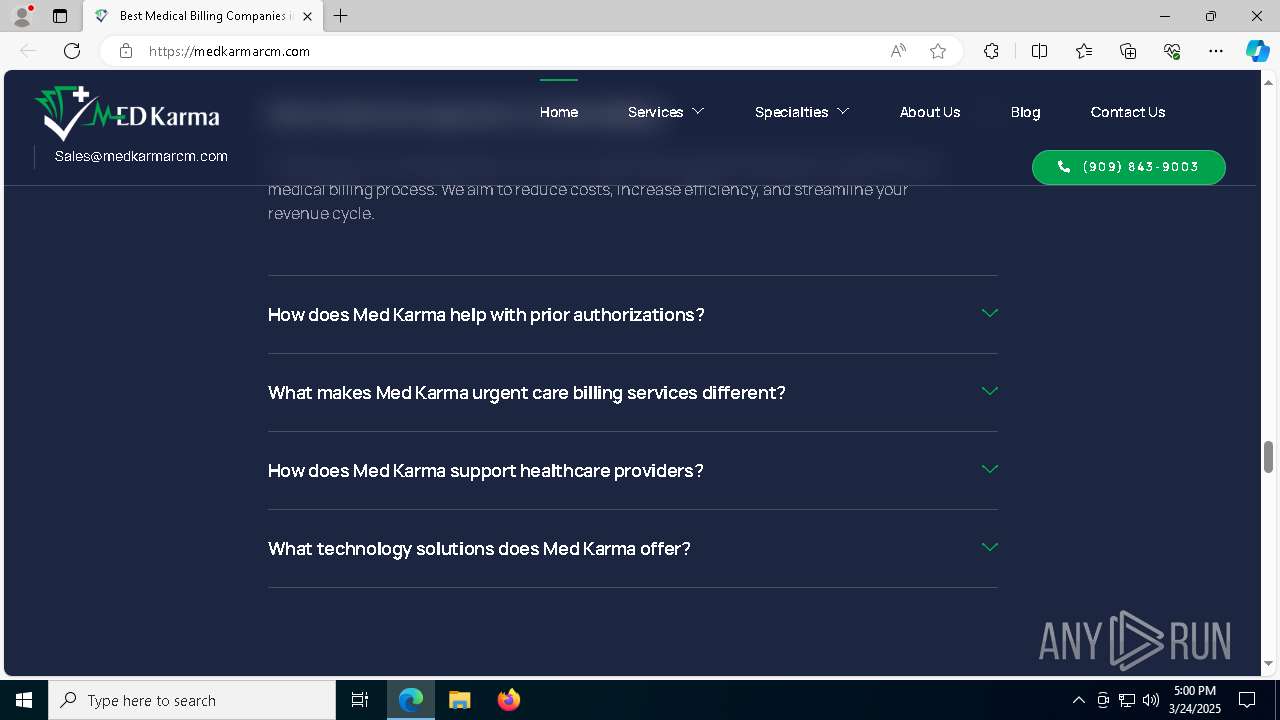Open the notification center
Screen dimensions: 1280x720
click(1247, 700)
